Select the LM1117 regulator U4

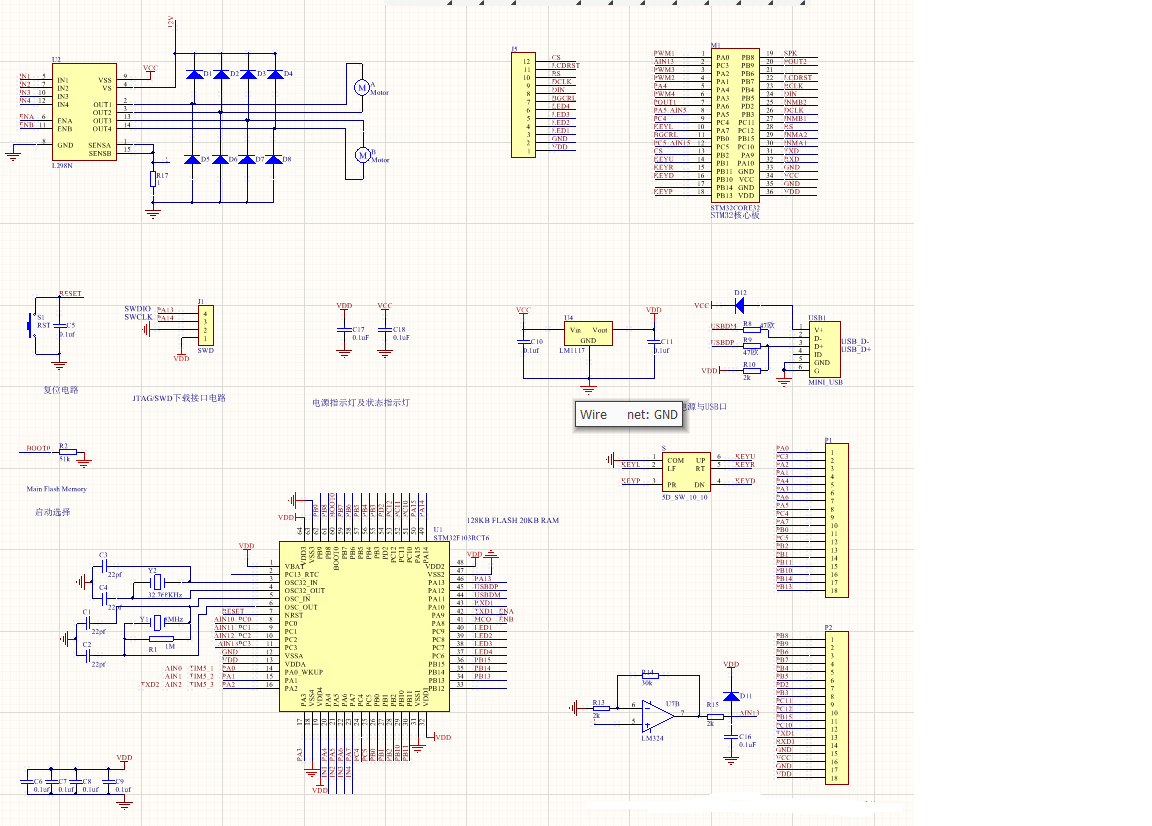pos(588,334)
